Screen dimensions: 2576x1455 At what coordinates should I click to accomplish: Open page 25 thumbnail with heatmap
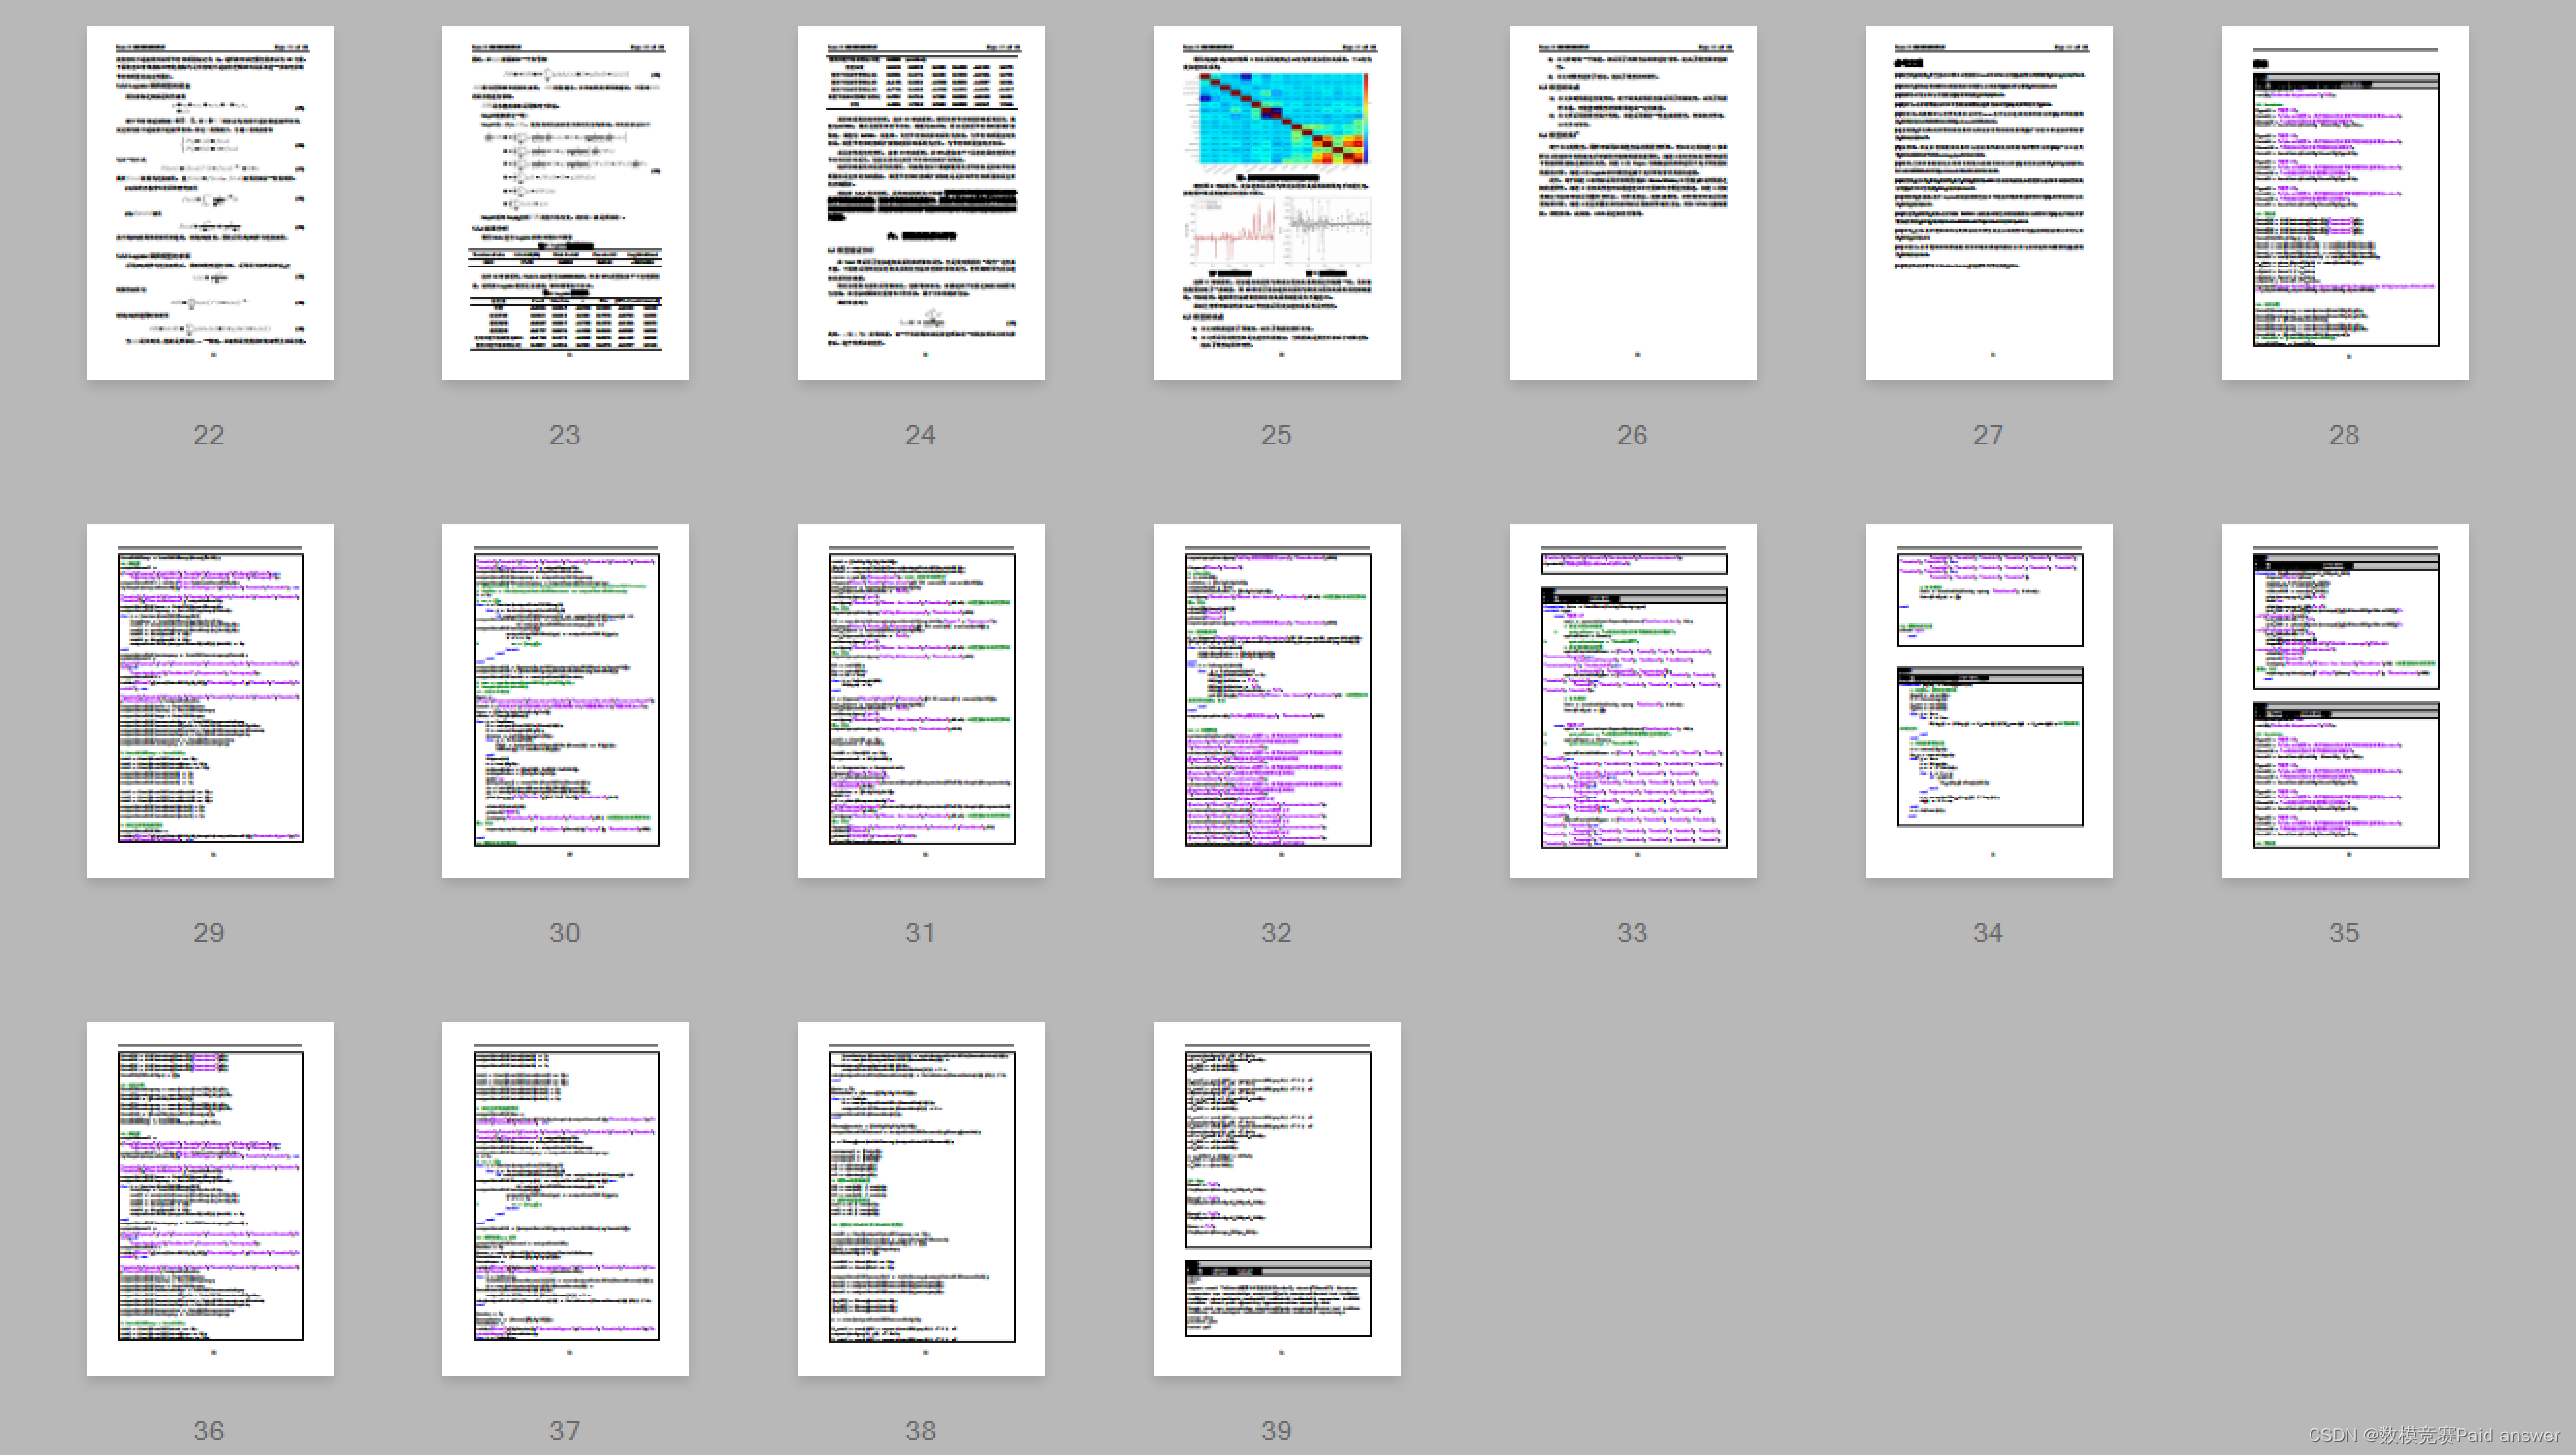[x=1277, y=203]
